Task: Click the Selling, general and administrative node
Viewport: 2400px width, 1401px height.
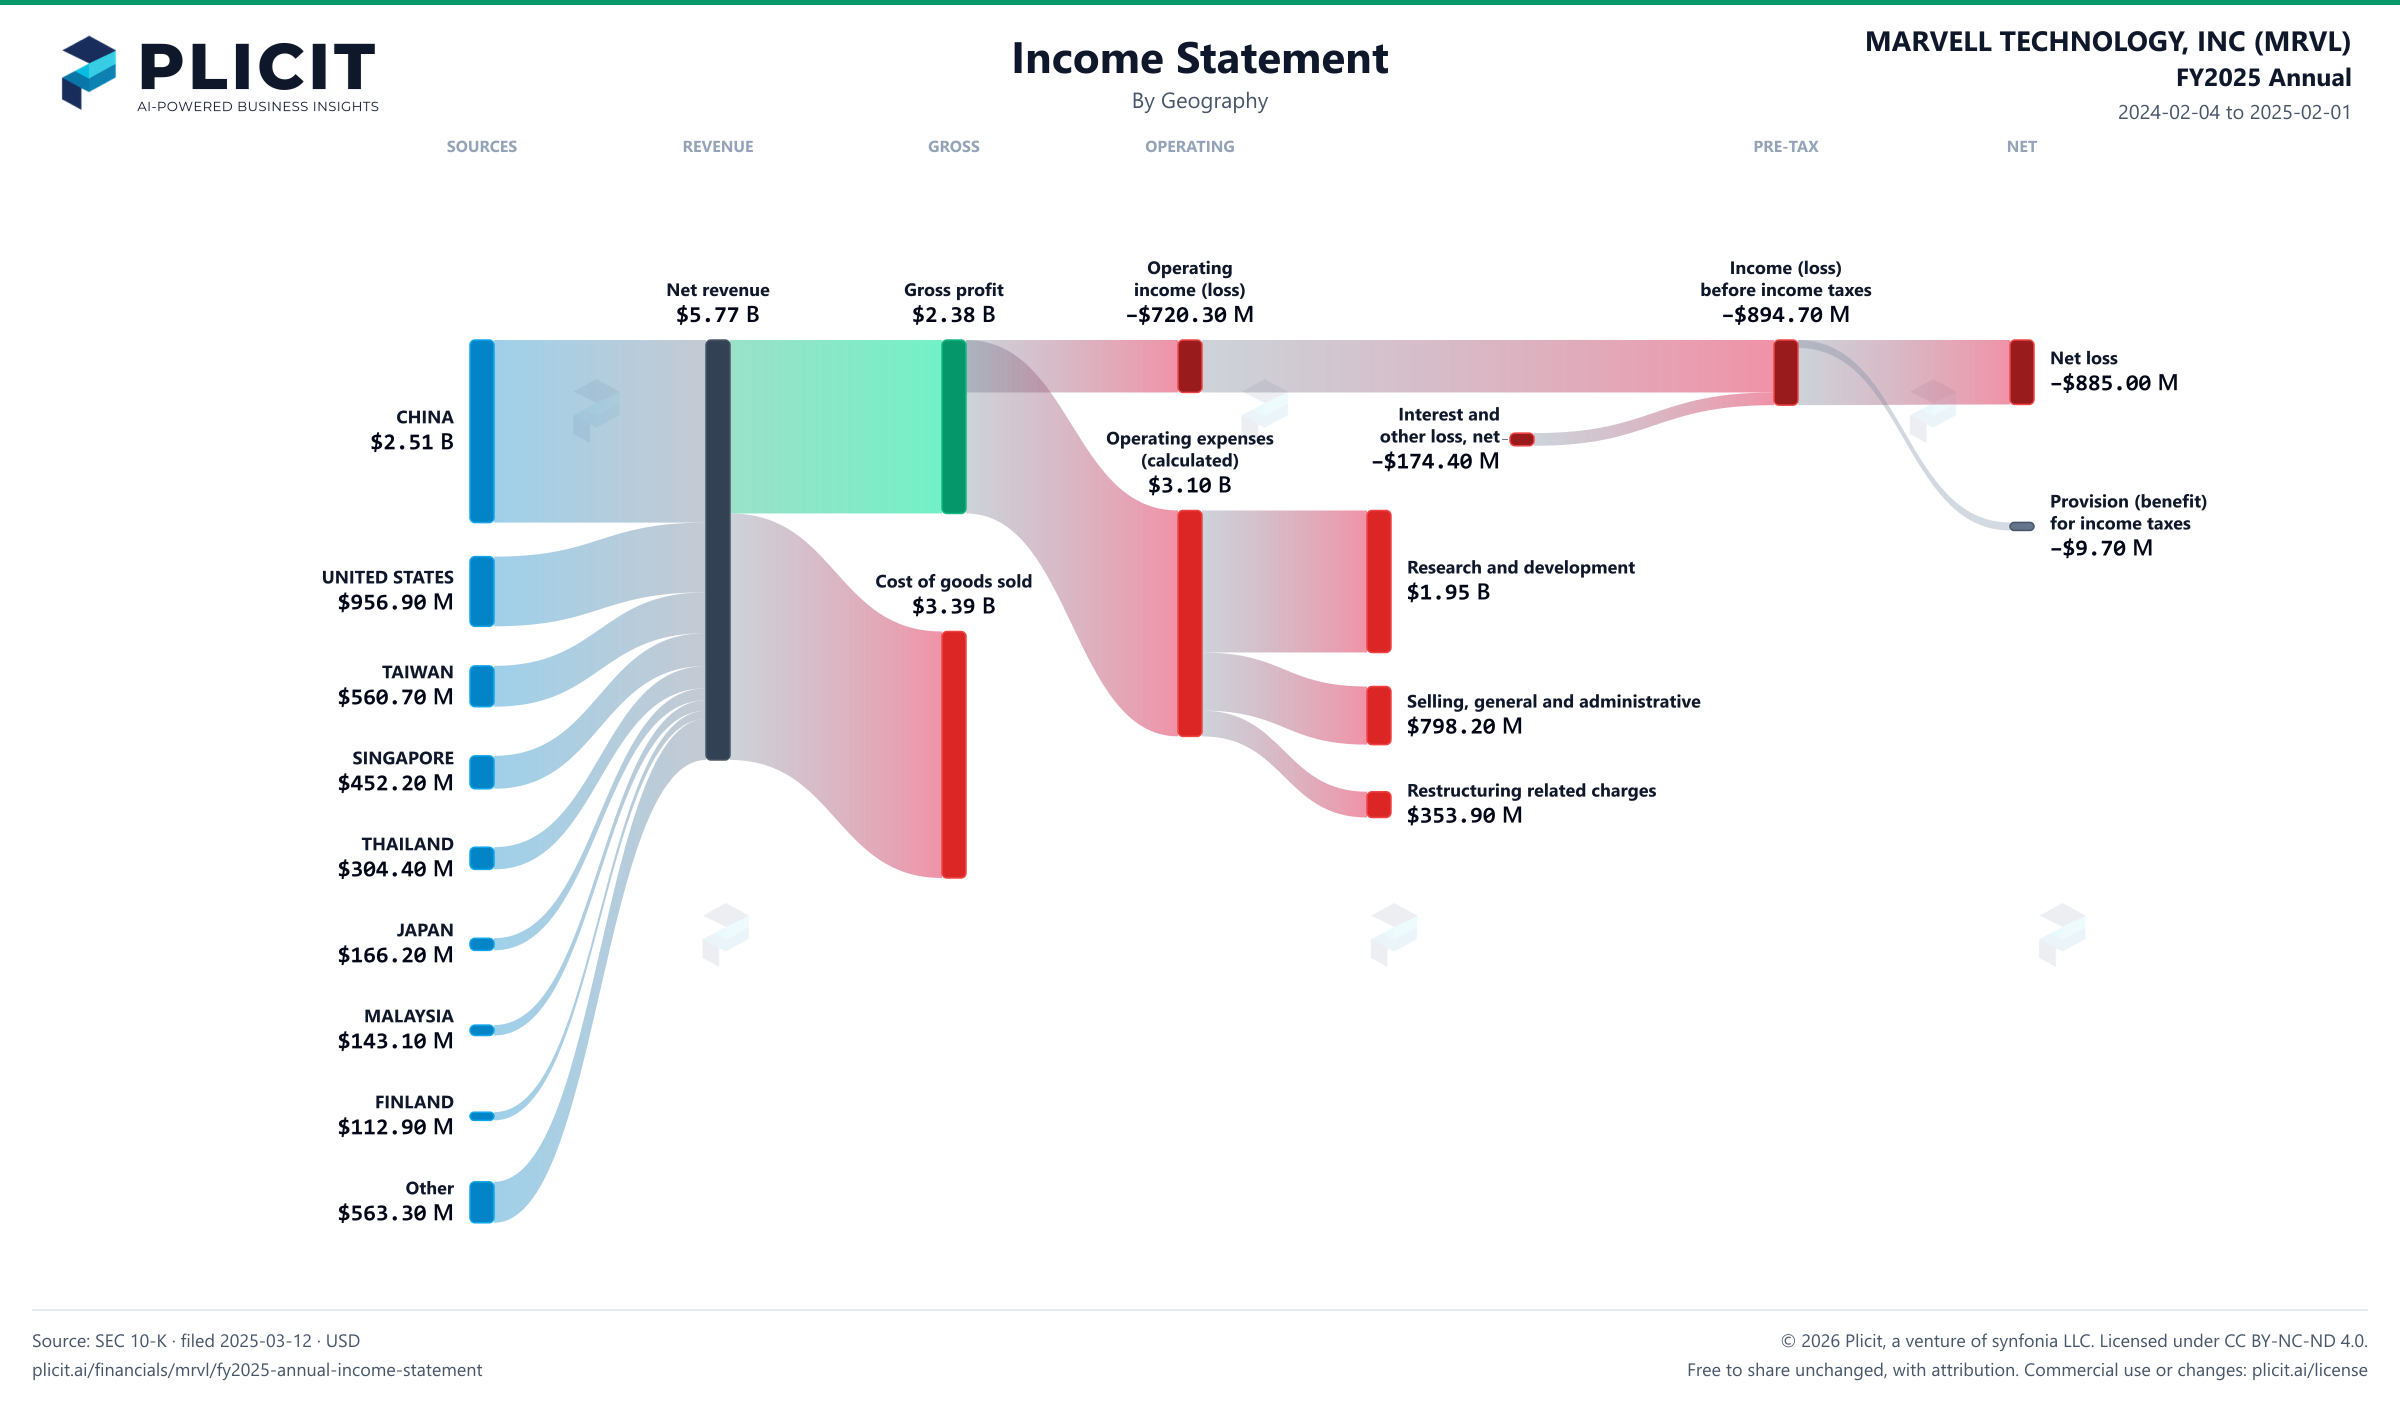Action: 1379,715
